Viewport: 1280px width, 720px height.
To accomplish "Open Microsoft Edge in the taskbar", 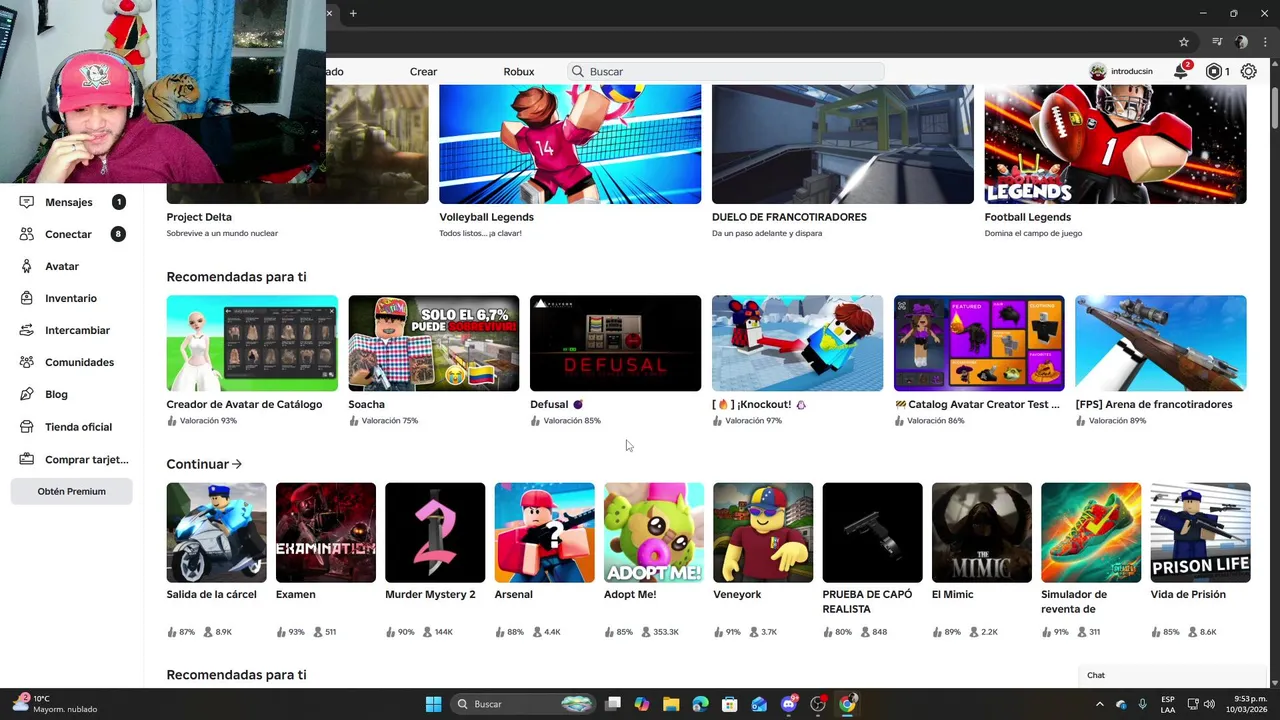I will coord(700,704).
